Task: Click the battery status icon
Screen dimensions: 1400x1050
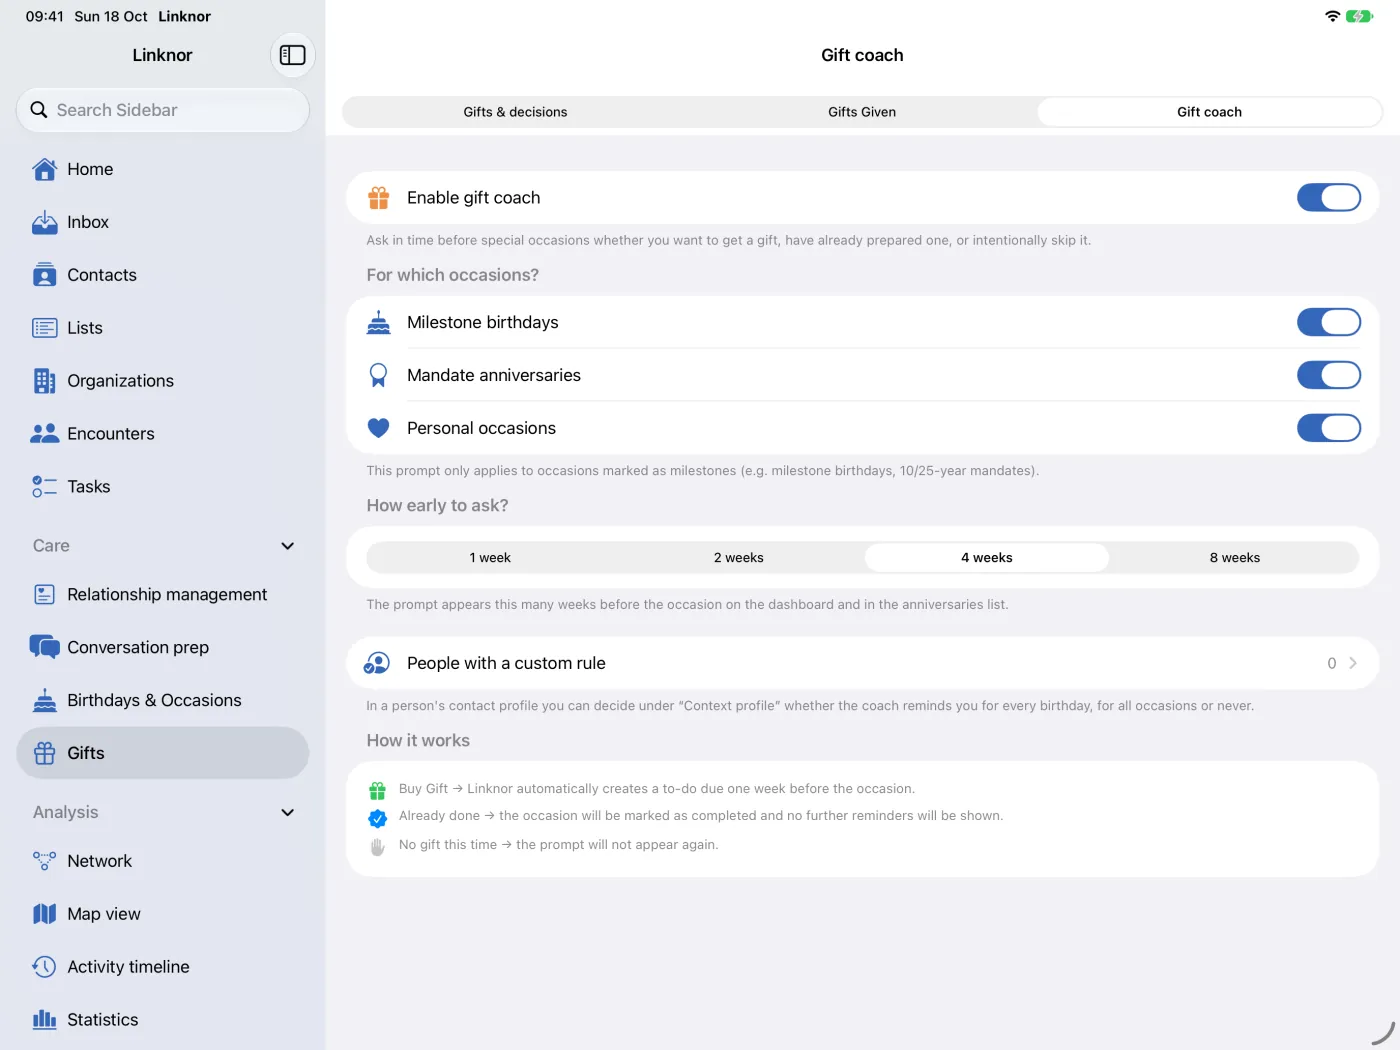Action: click(1360, 16)
